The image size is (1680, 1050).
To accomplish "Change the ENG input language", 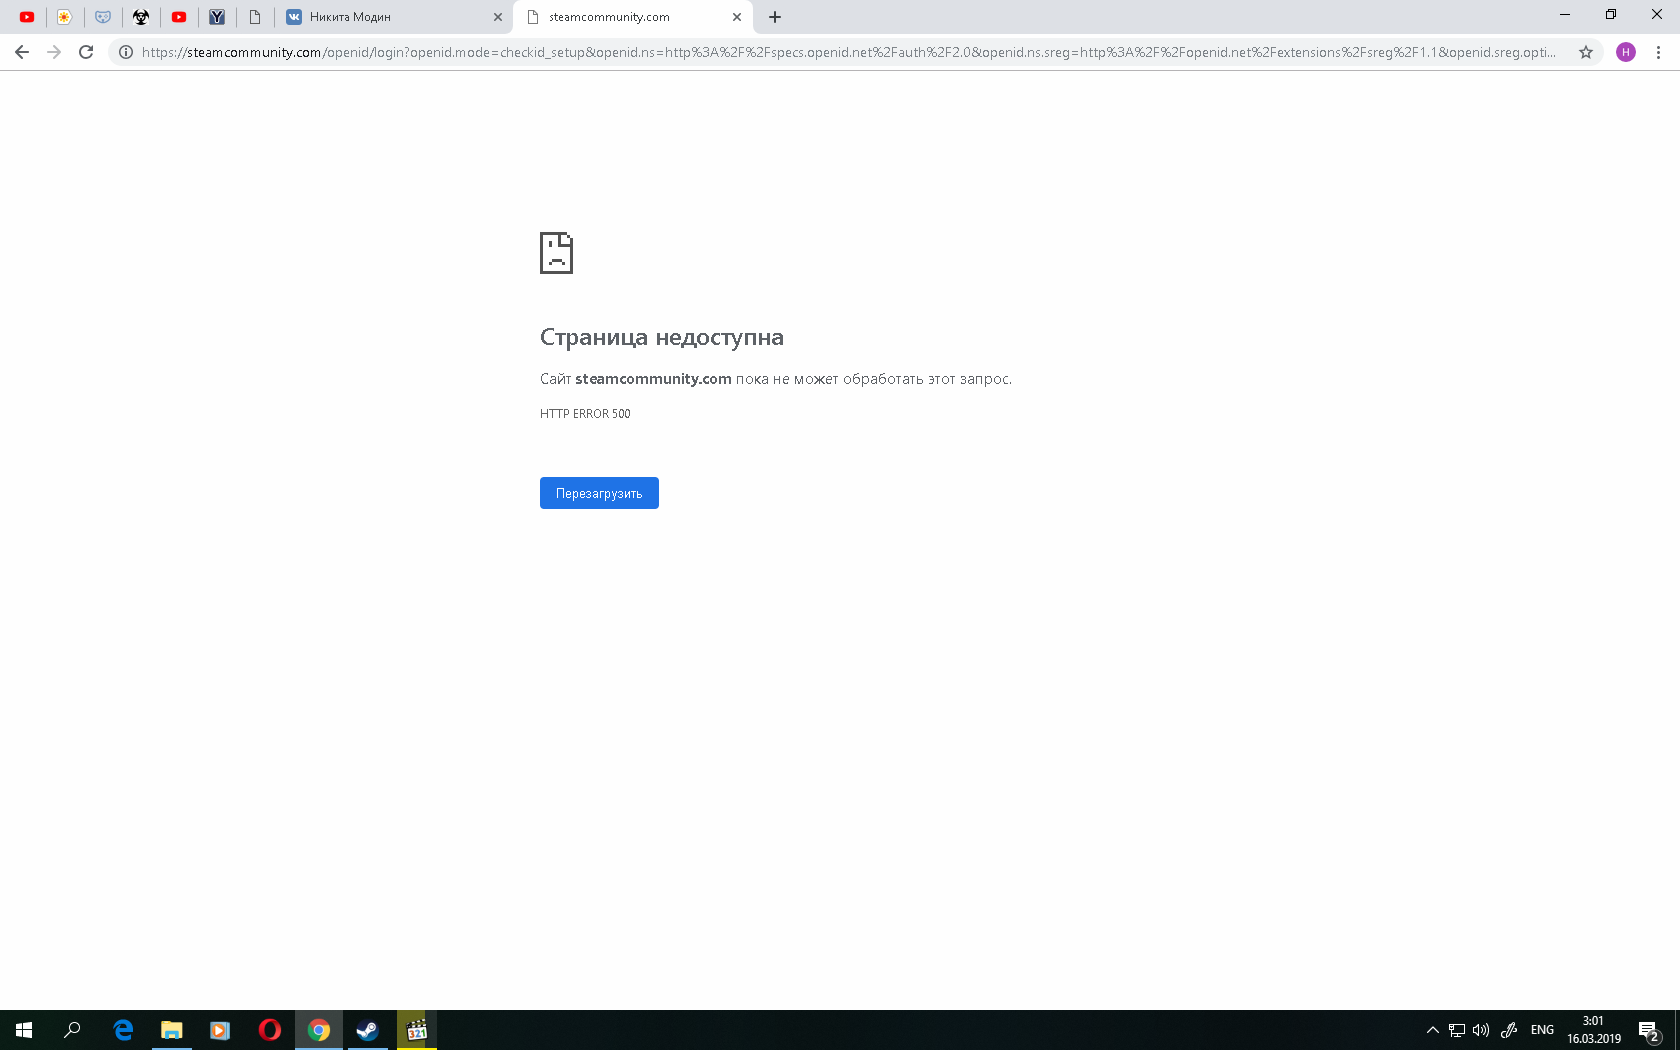I will click(1542, 1030).
